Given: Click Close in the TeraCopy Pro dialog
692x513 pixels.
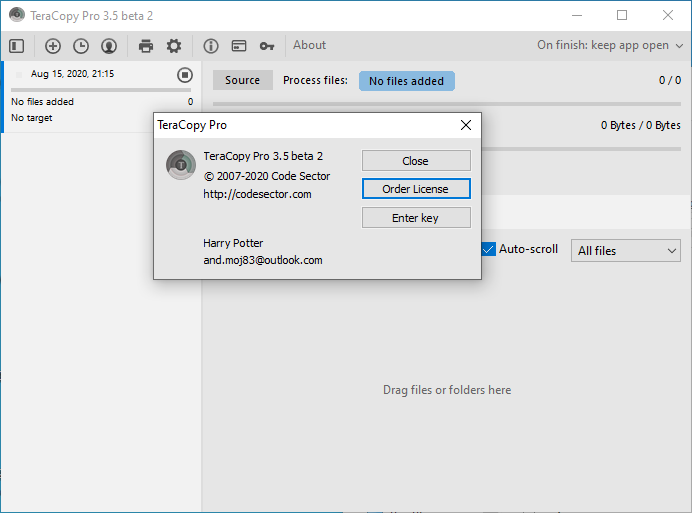Looking at the screenshot, I should pos(416,161).
